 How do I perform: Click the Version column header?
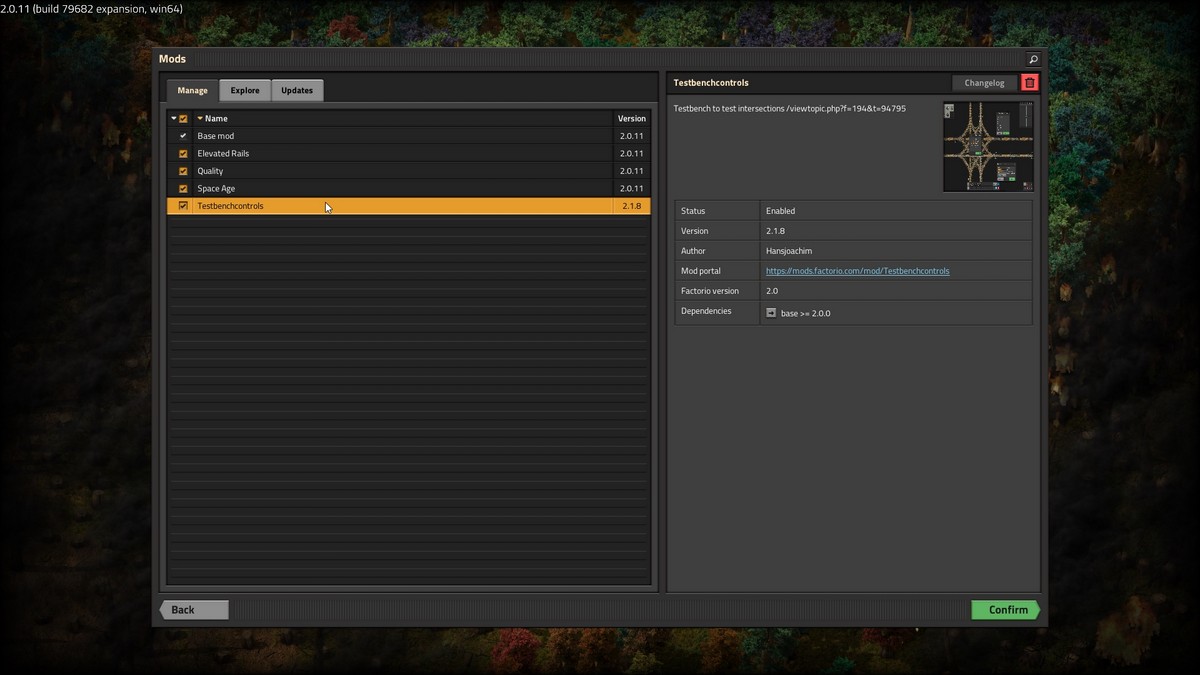point(631,118)
